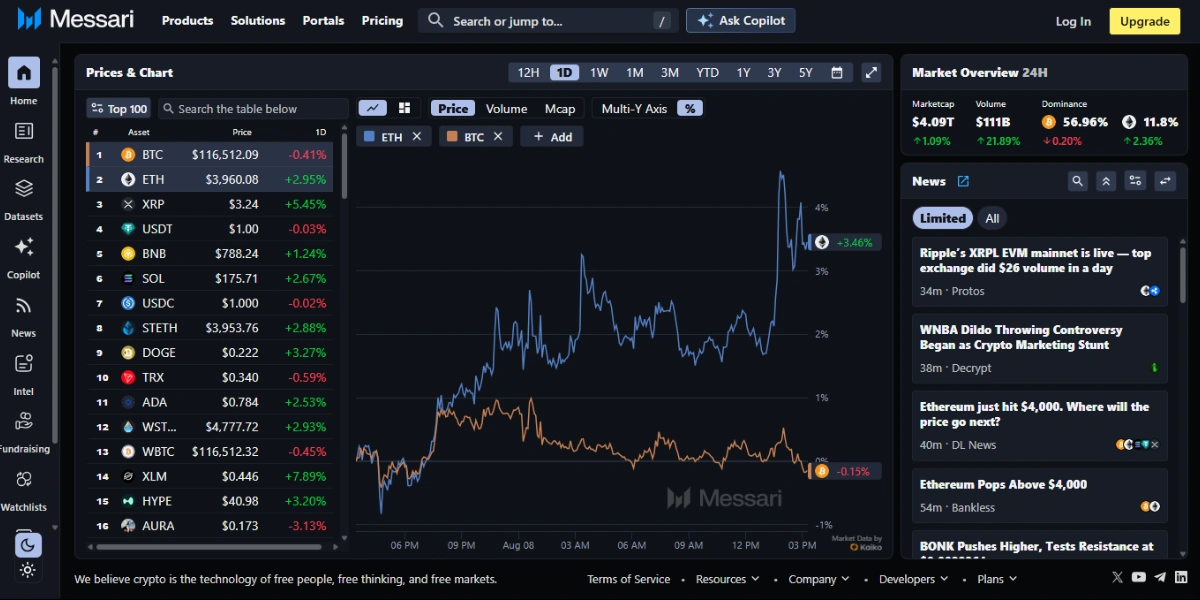Click the Log In link

pos(1073,21)
